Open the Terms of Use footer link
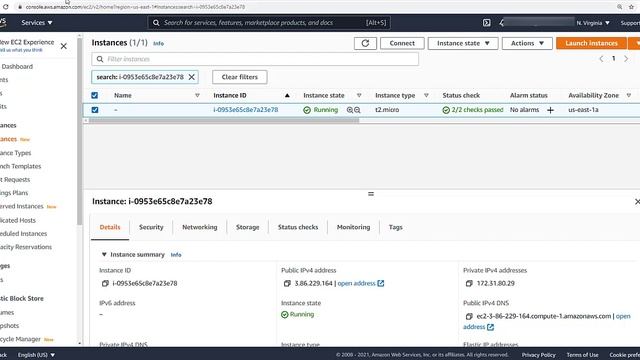Screen dimensions: 640x360 [x=582, y=355]
